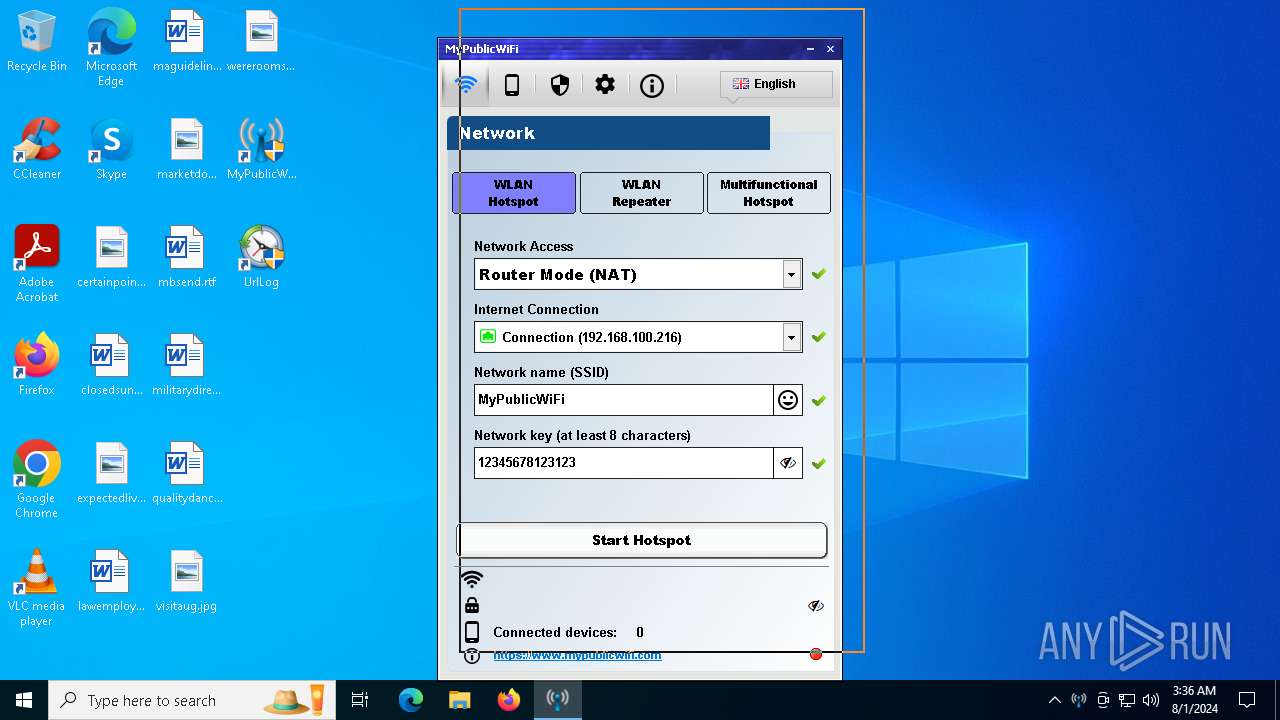This screenshot has width=1280, height=720.
Task: Open the taskbar clock showing 3:36 AM
Action: point(1194,700)
